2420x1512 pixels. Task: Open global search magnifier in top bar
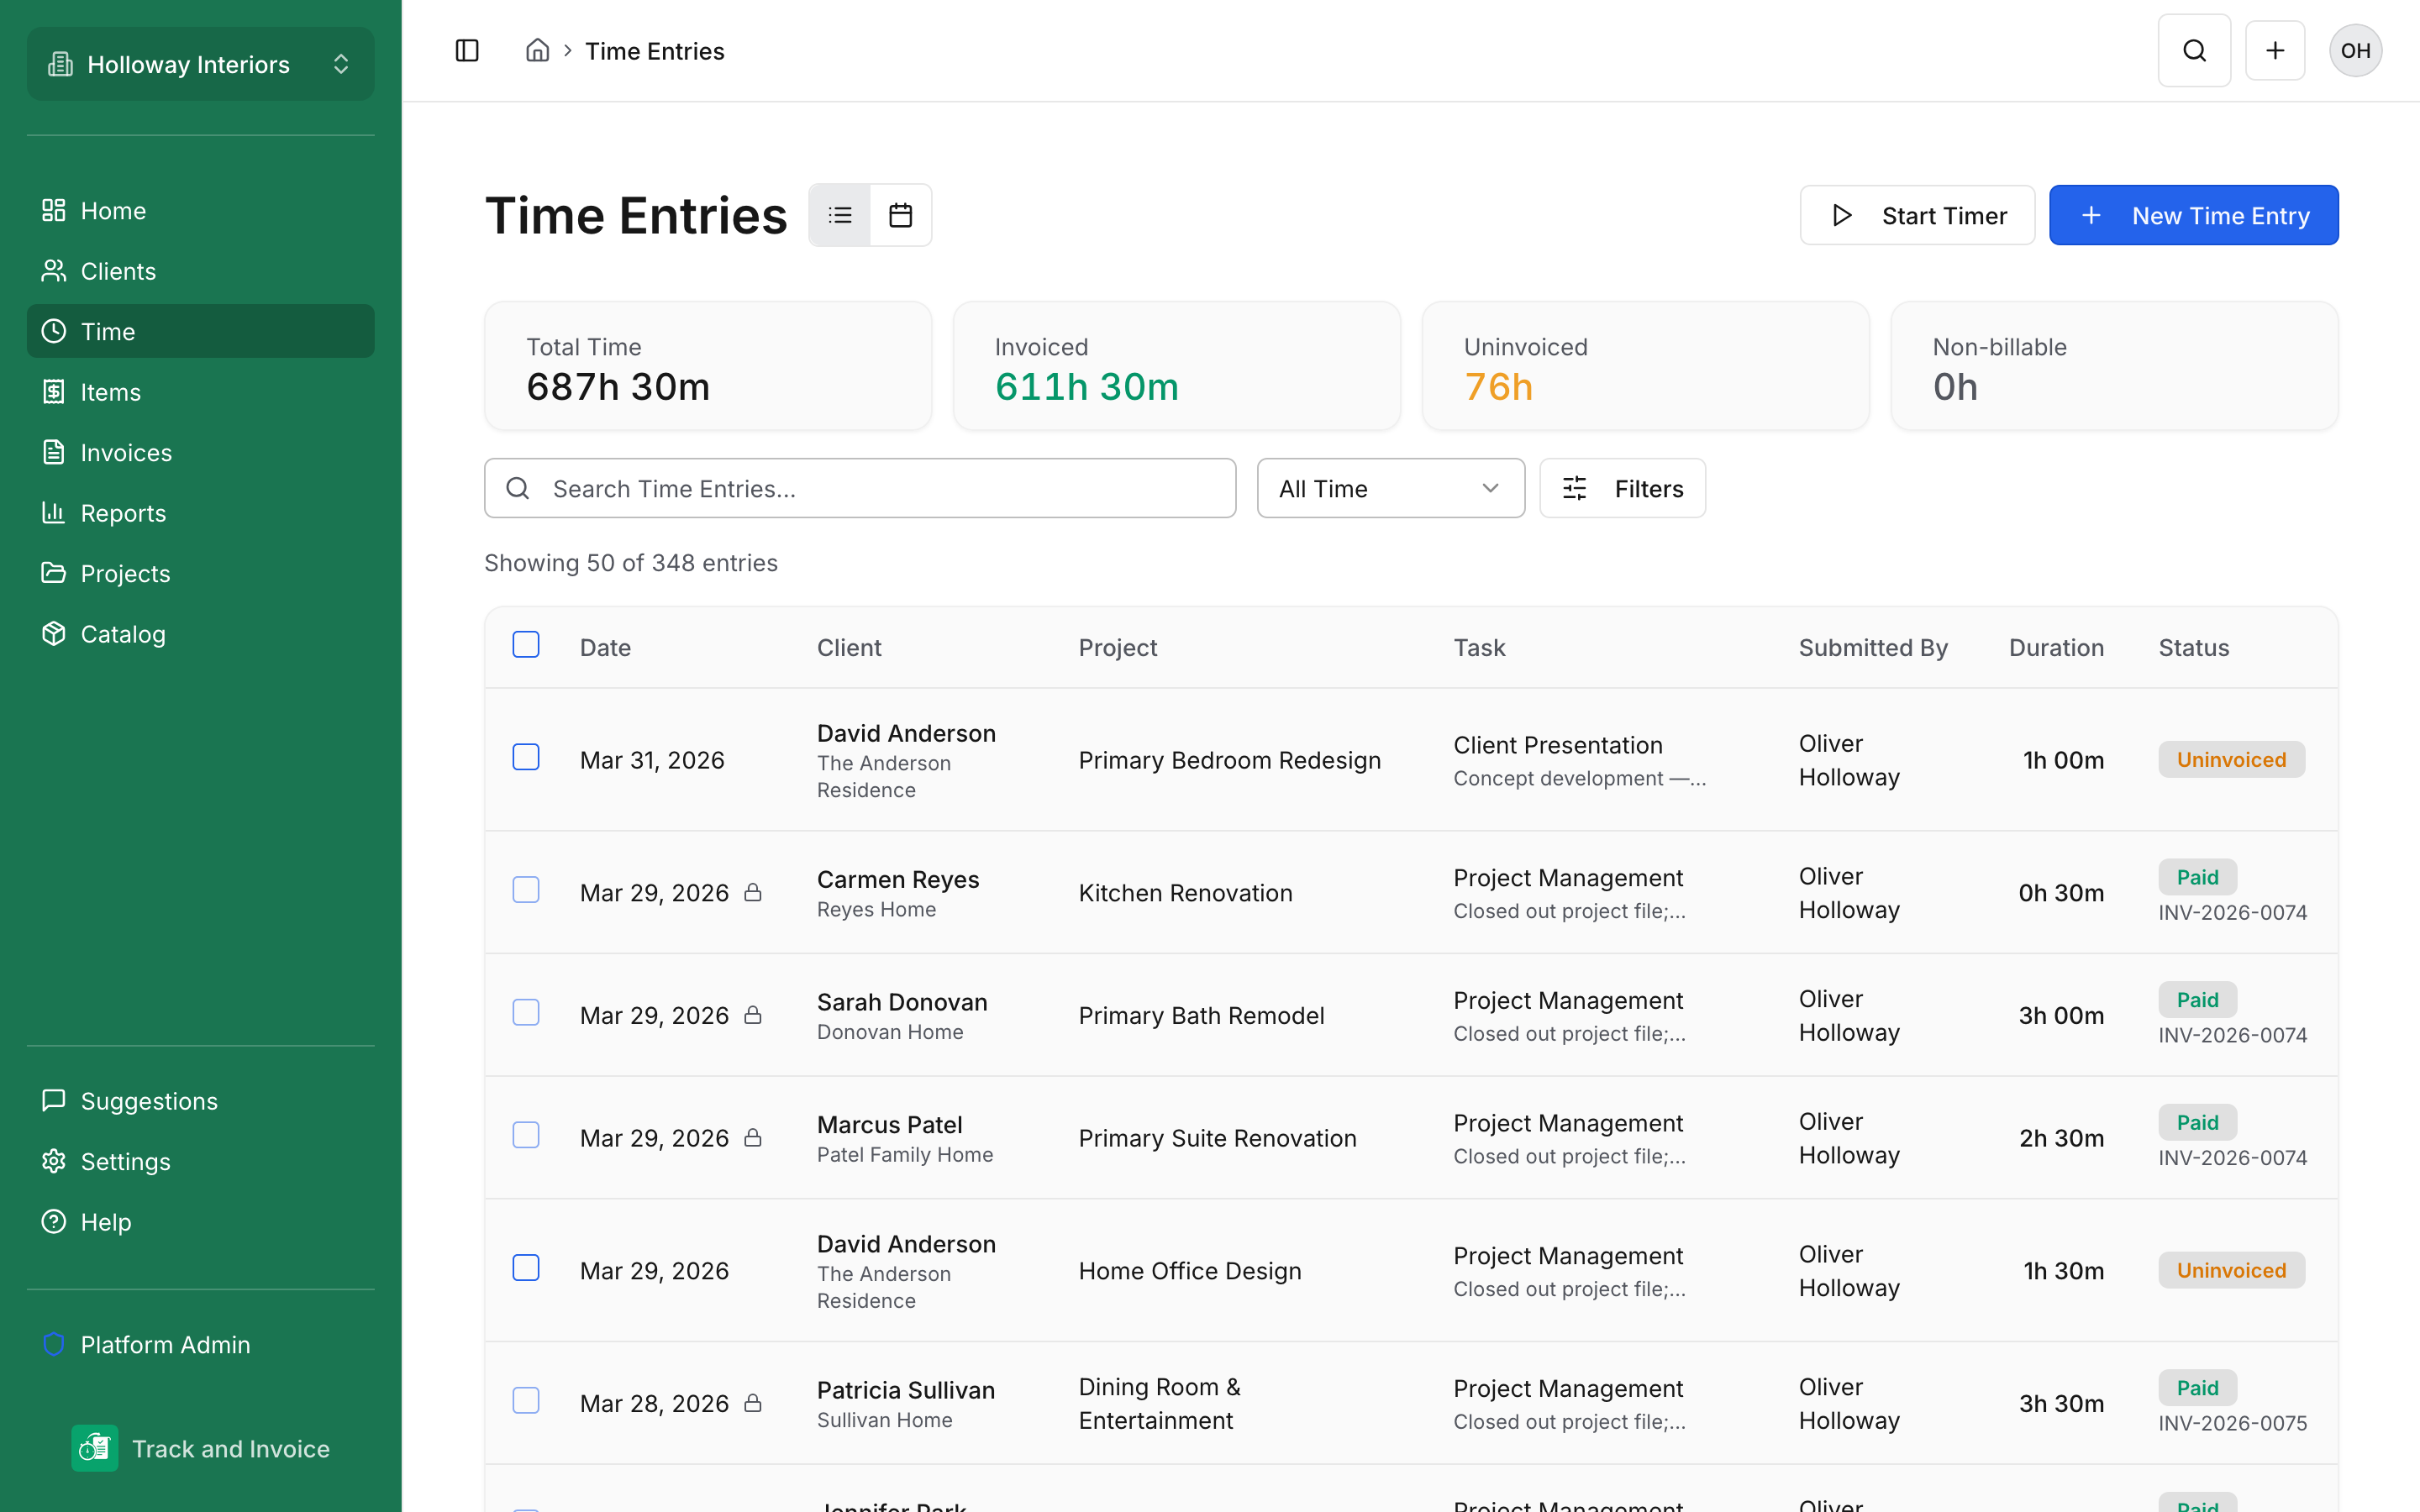[2194, 50]
